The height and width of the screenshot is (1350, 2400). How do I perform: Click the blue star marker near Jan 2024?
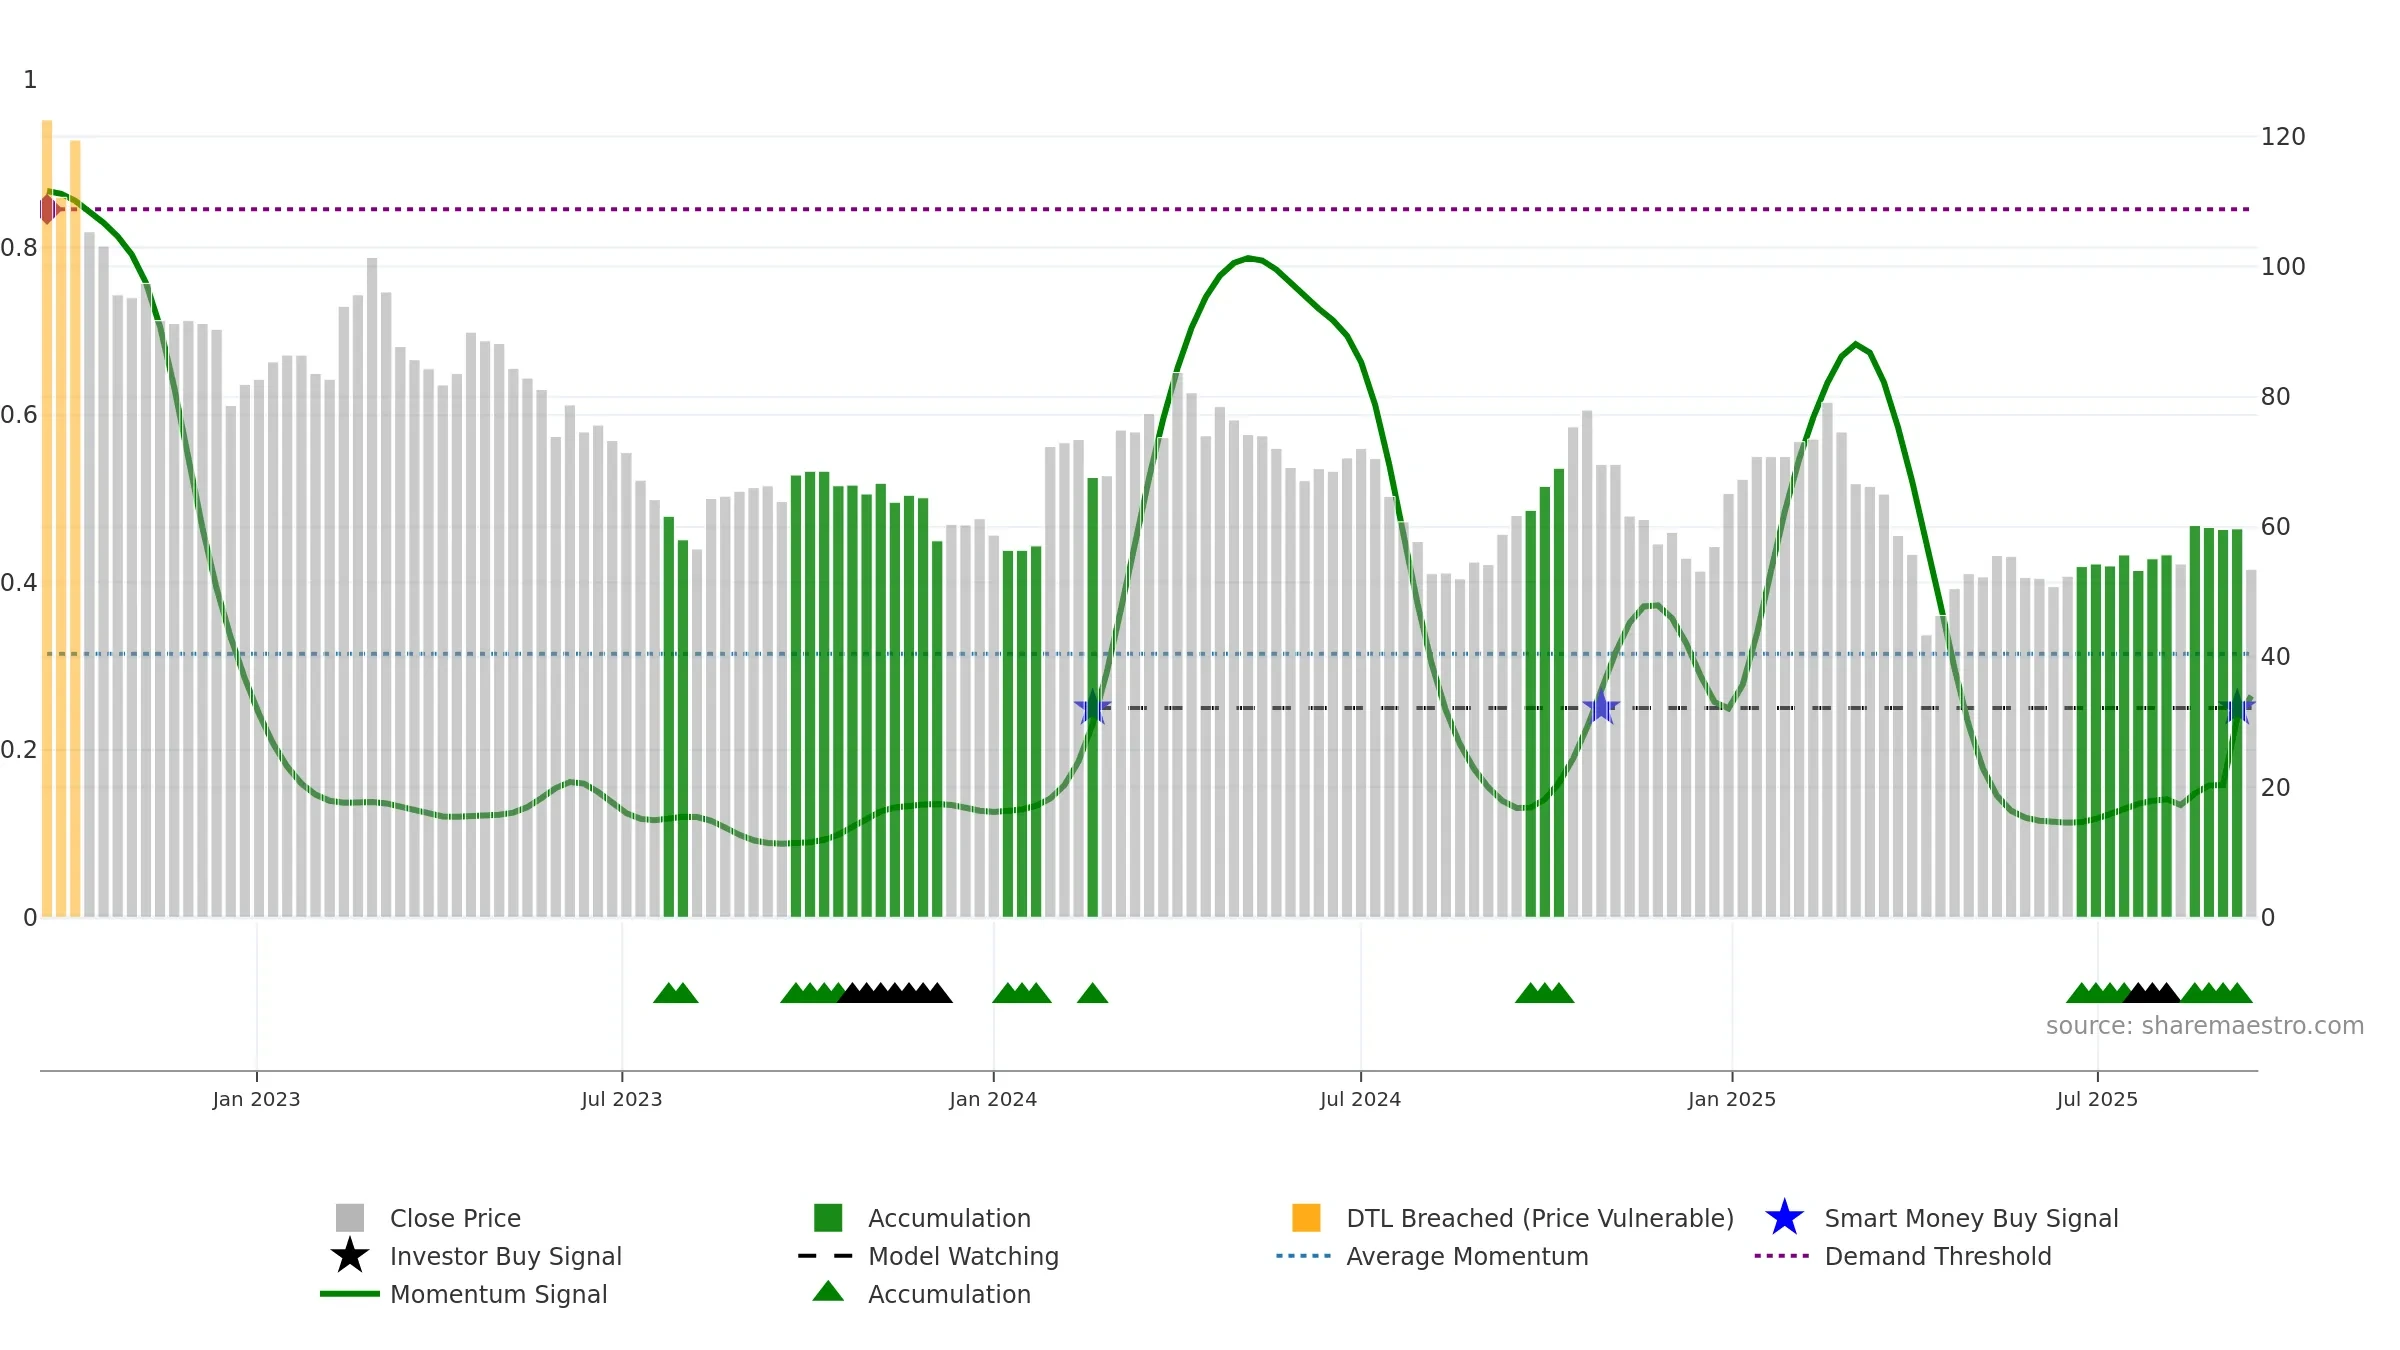pyautogui.click(x=1092, y=707)
